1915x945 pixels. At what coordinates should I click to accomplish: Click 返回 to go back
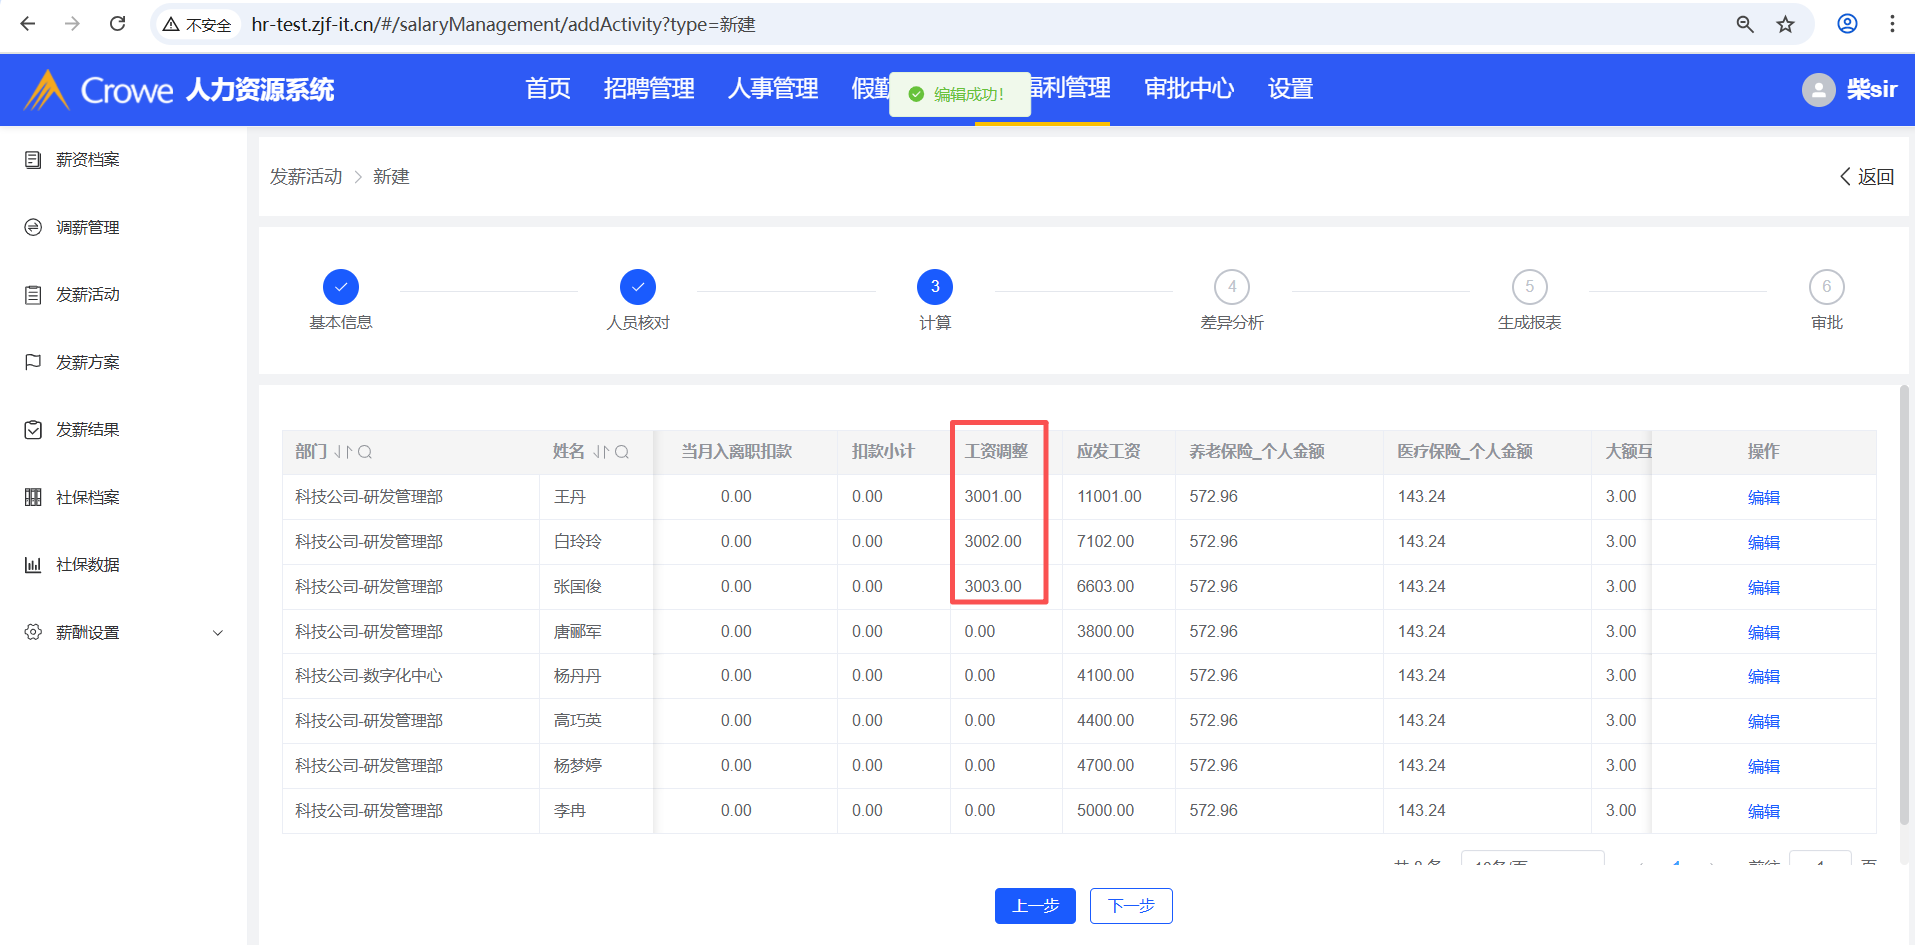click(1867, 177)
